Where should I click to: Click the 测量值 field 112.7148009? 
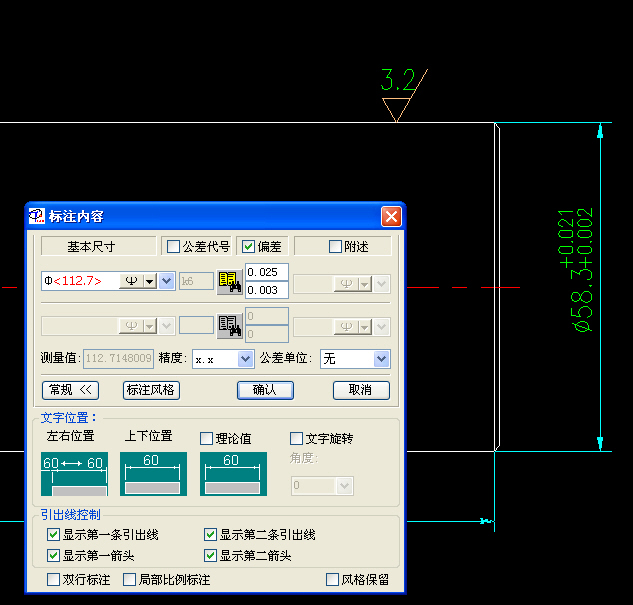pos(118,359)
